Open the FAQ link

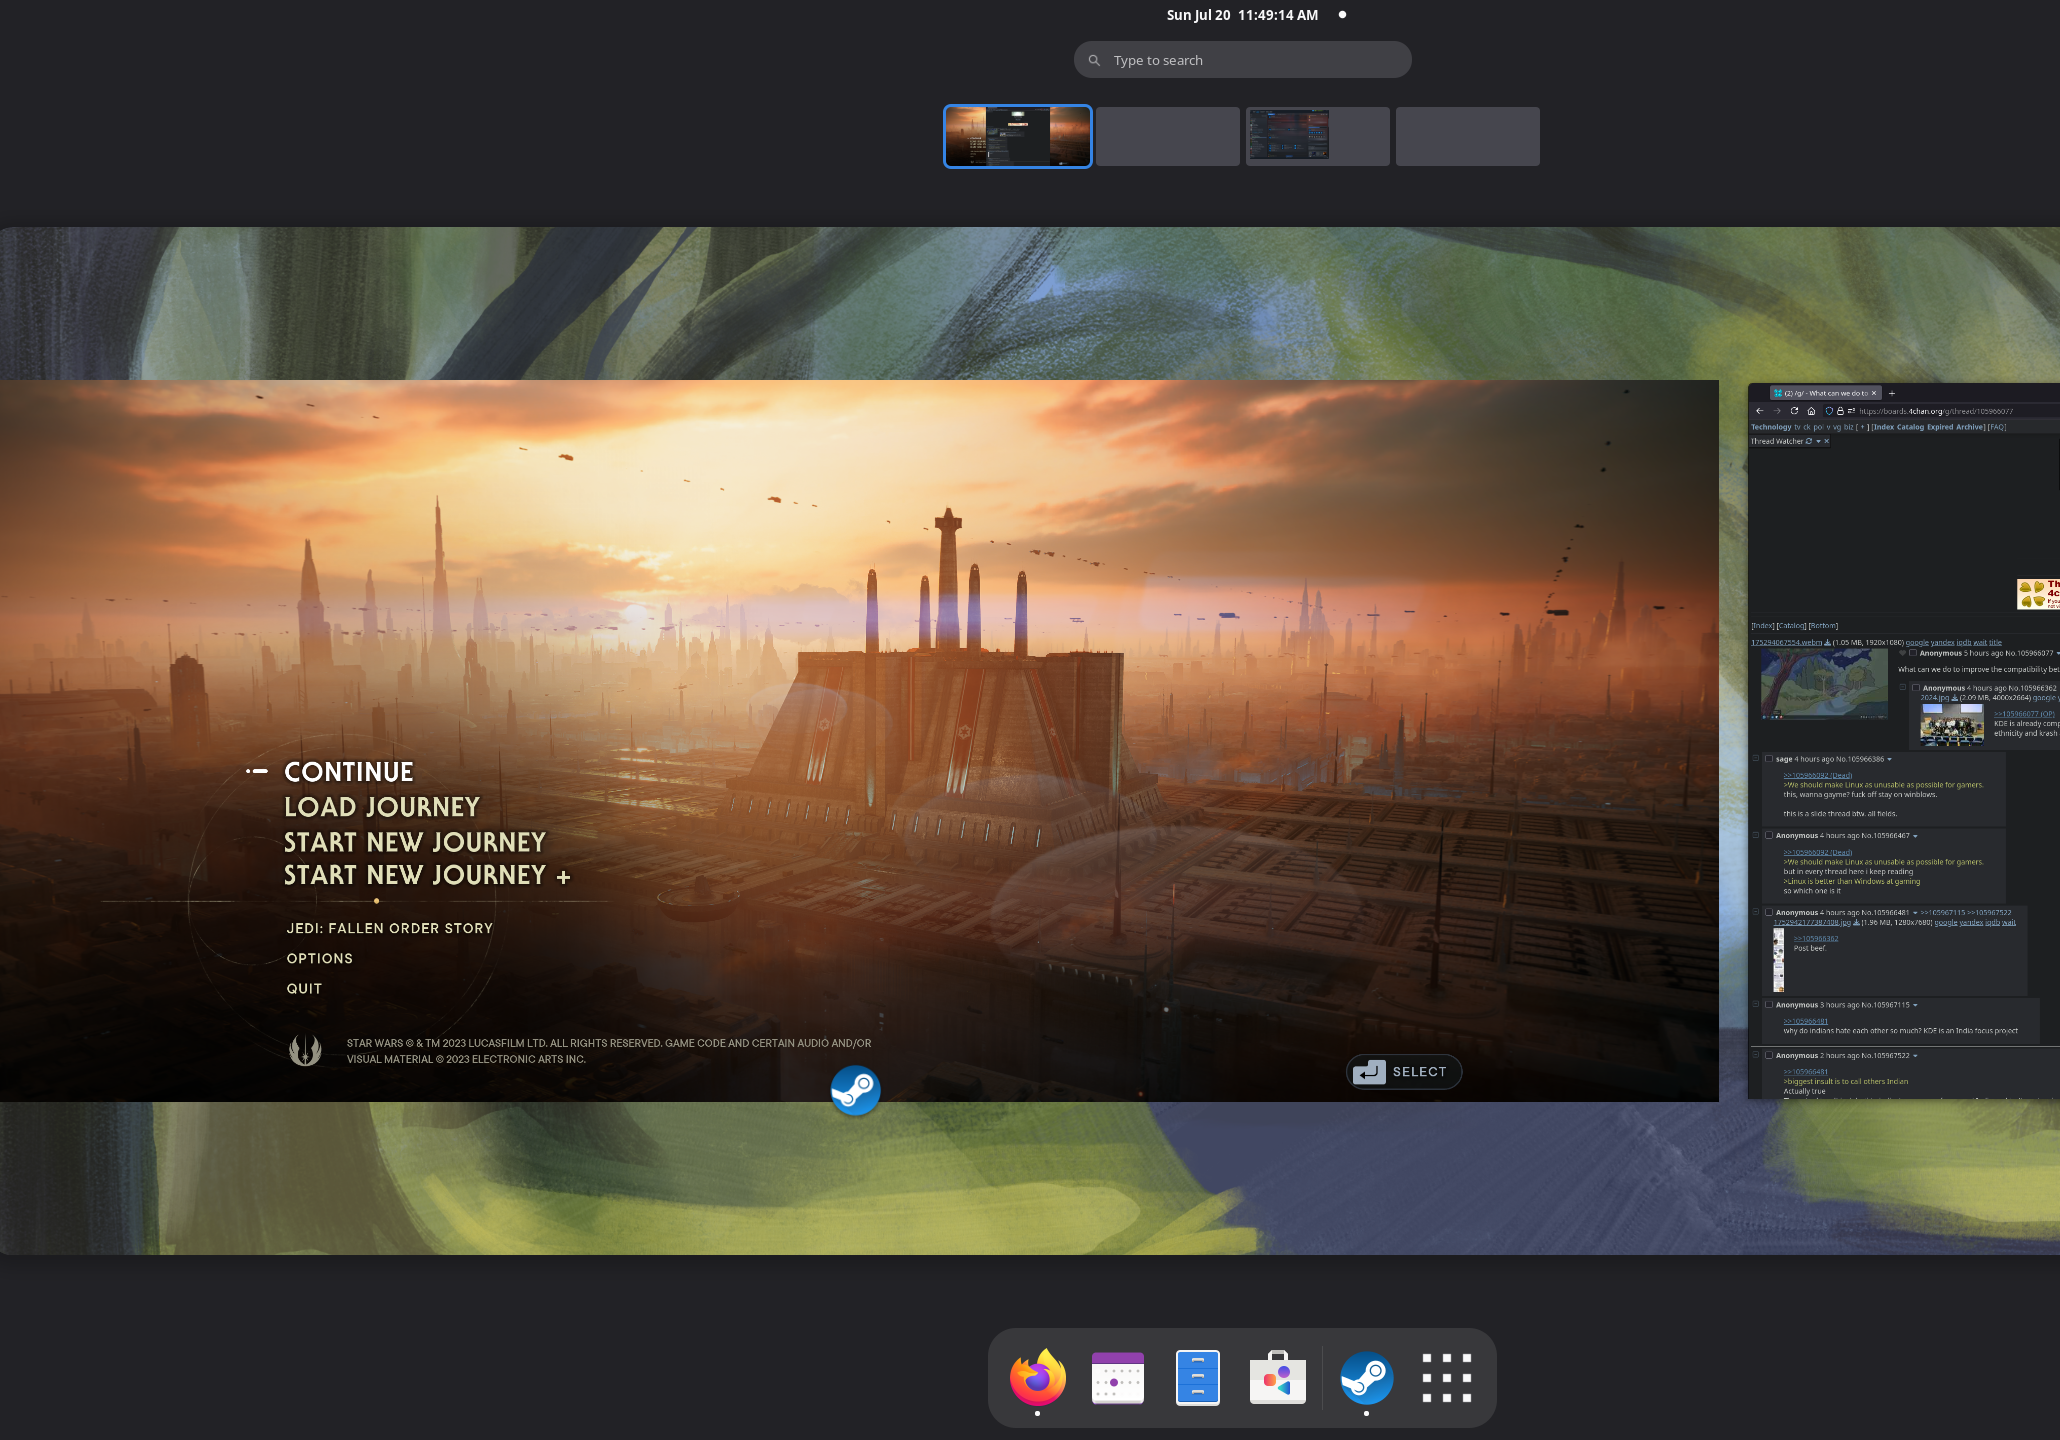[1997, 427]
